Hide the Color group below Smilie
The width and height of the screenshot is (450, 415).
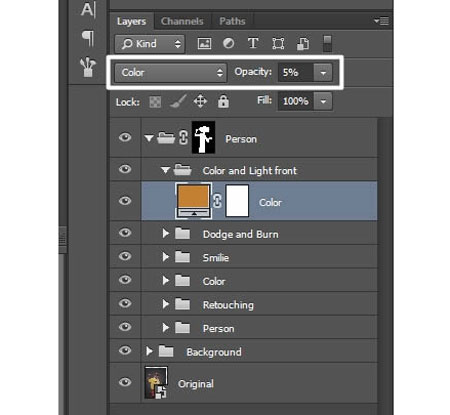pyautogui.click(x=125, y=280)
